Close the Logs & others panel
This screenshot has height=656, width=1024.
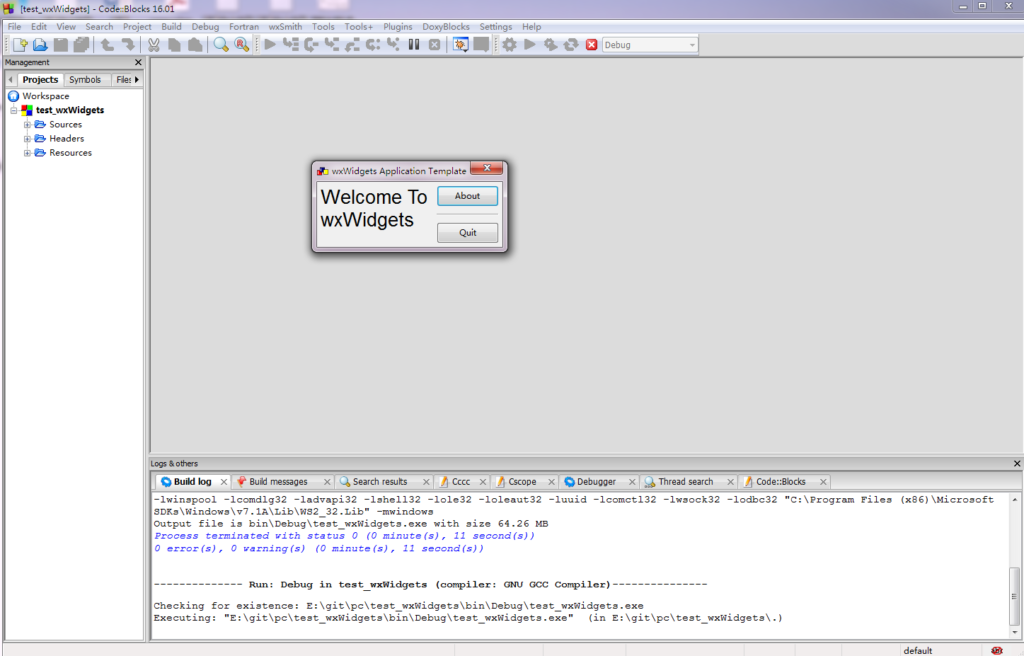pos(1017,463)
